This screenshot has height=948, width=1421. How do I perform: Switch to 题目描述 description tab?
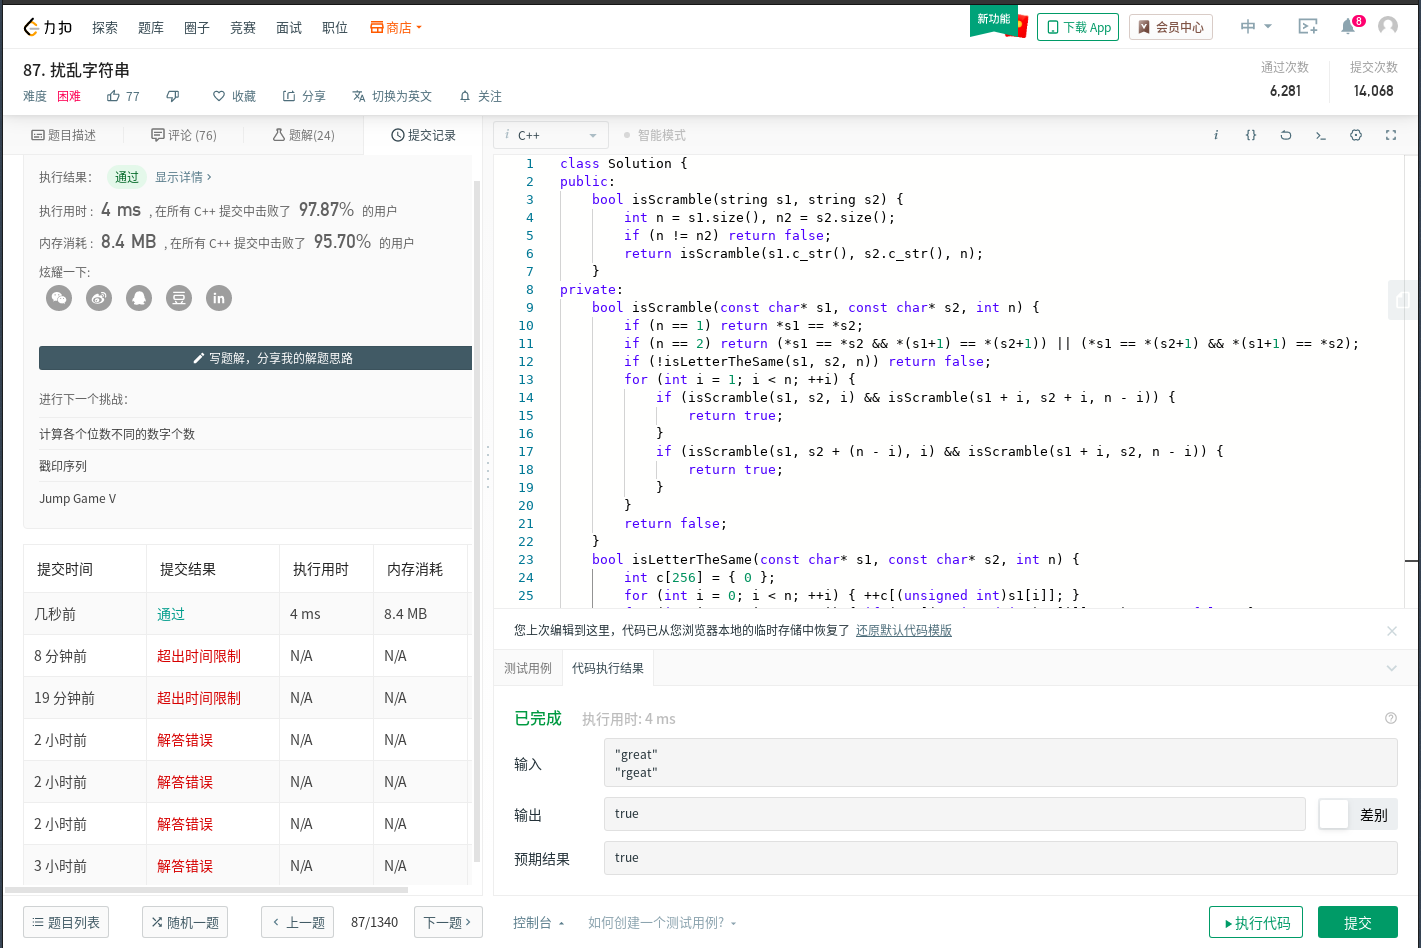tap(64, 135)
